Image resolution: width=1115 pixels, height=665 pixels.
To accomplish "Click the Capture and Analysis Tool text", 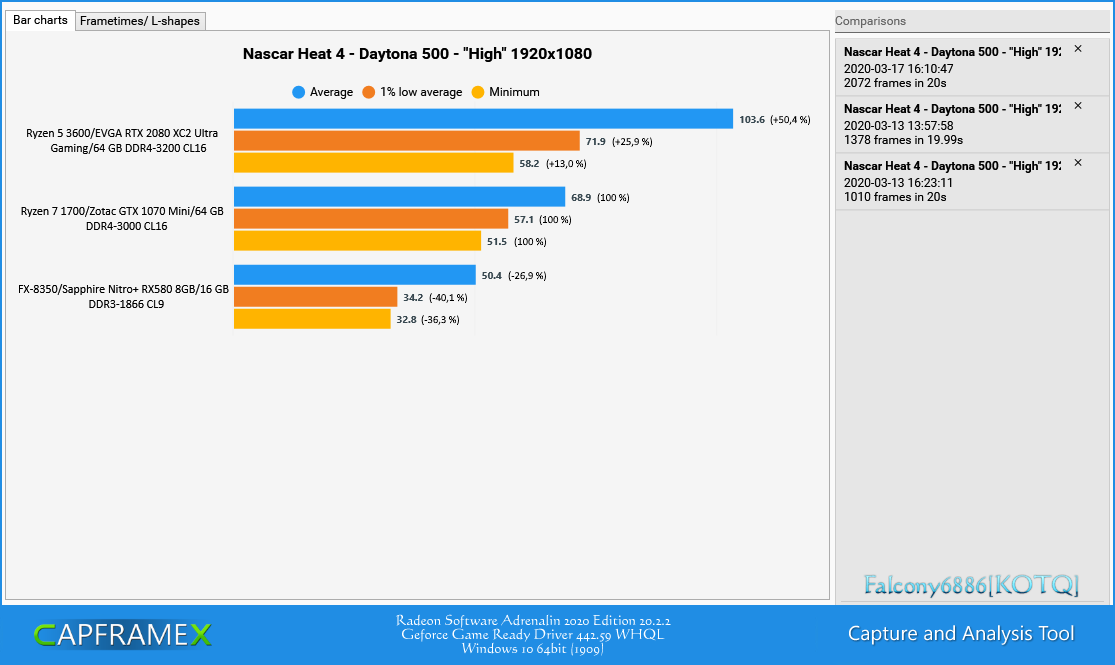I will click(x=961, y=634).
